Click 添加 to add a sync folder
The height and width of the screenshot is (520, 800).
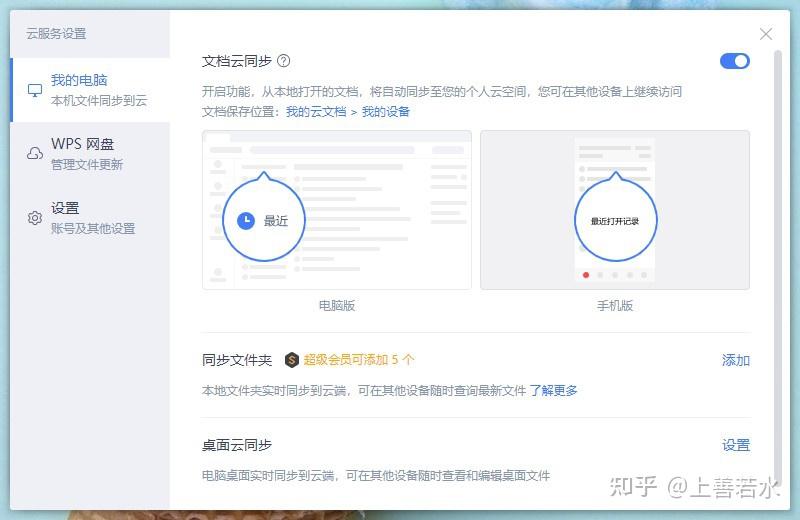tap(736, 360)
